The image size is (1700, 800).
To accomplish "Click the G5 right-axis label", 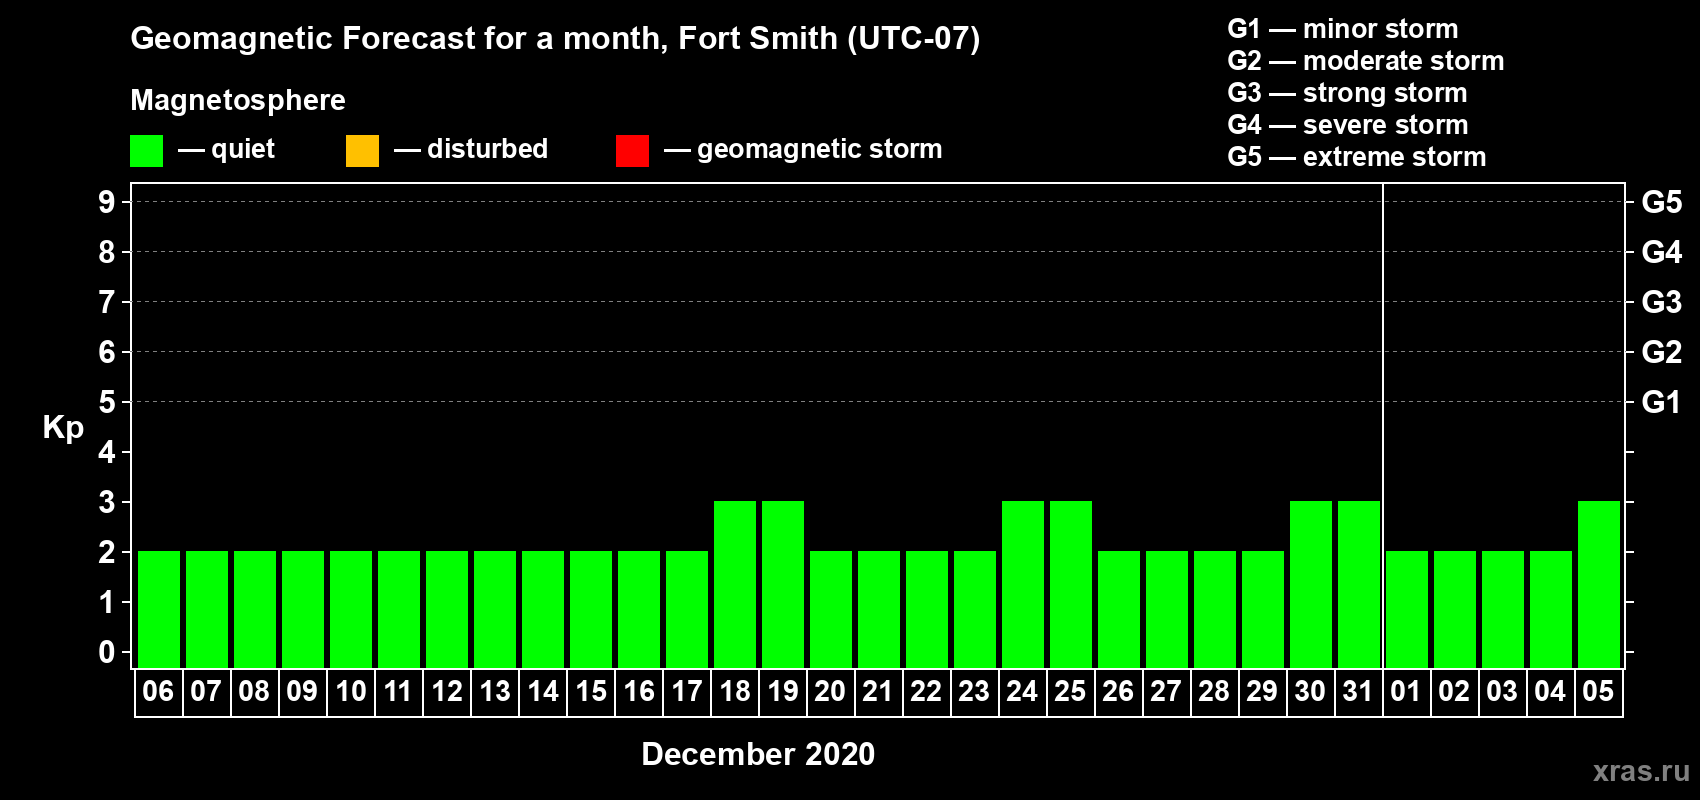I will (1662, 202).
